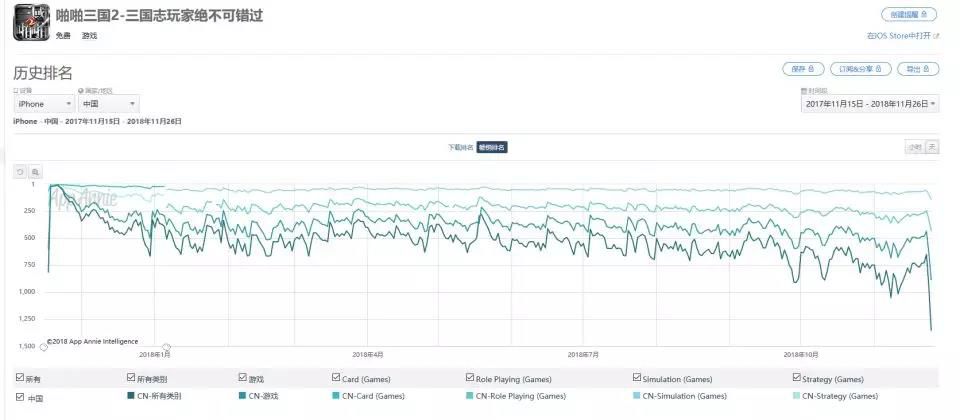
Task: Click the CN-Strategy (Games) legend swatch
Action: click(797, 396)
